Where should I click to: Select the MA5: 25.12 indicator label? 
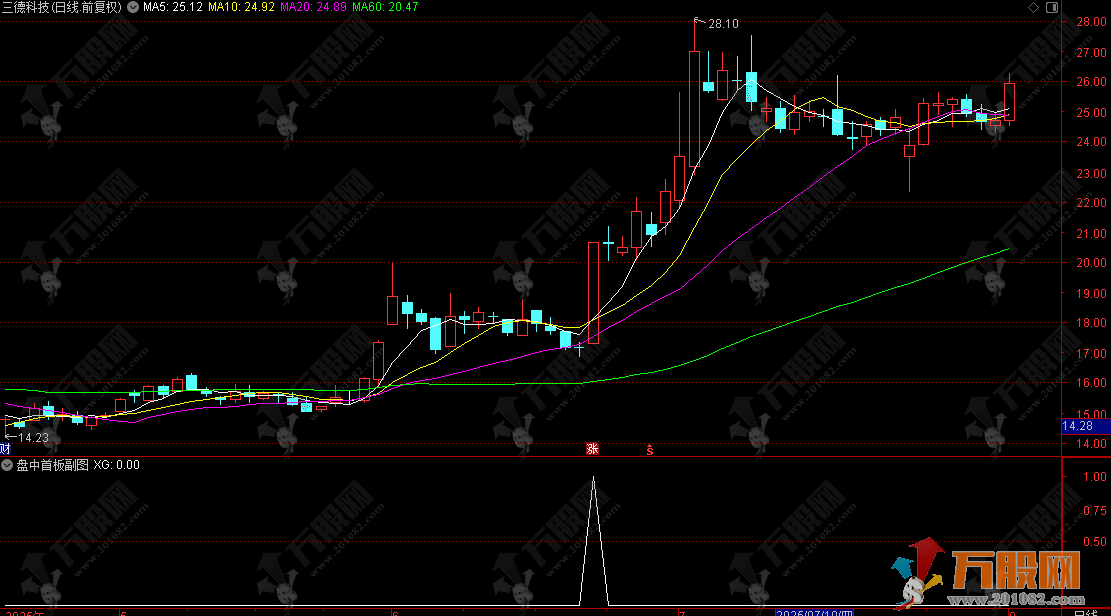173,7
